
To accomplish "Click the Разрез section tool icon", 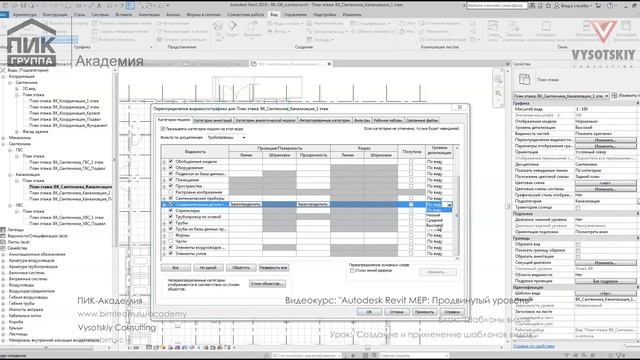I will (233, 26).
